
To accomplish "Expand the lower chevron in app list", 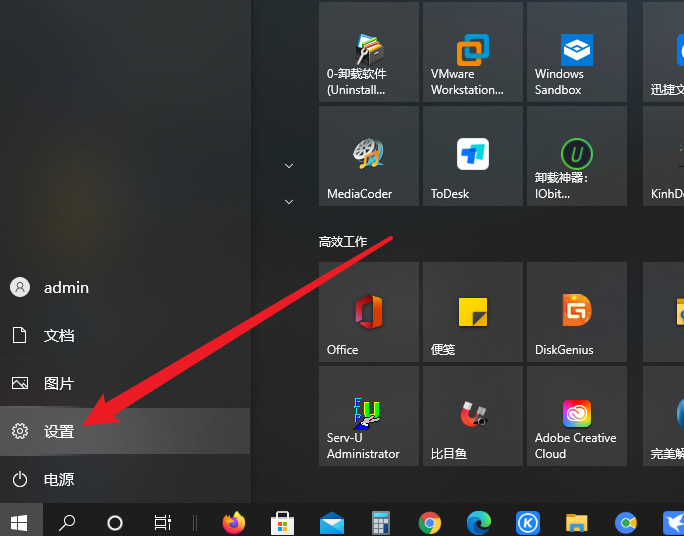I will (x=289, y=202).
